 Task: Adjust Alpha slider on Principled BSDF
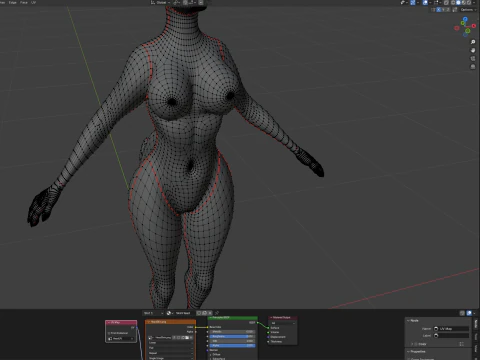[232, 346]
